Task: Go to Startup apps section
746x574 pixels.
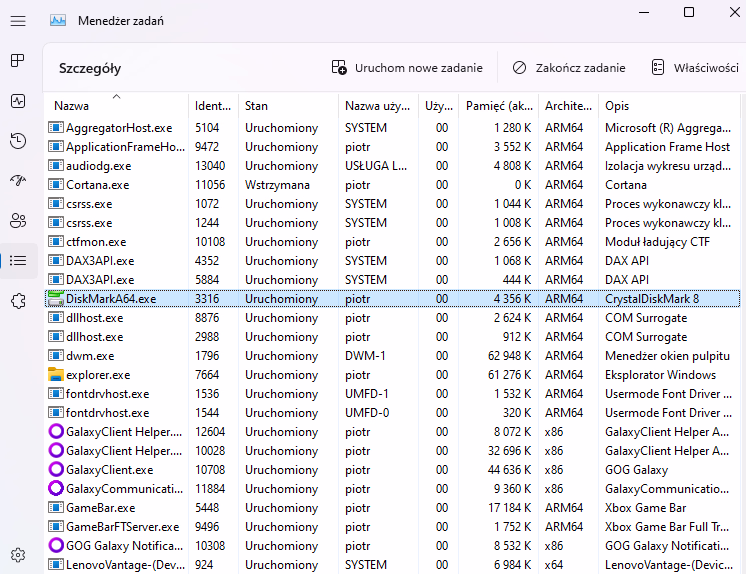Action: (x=18, y=181)
